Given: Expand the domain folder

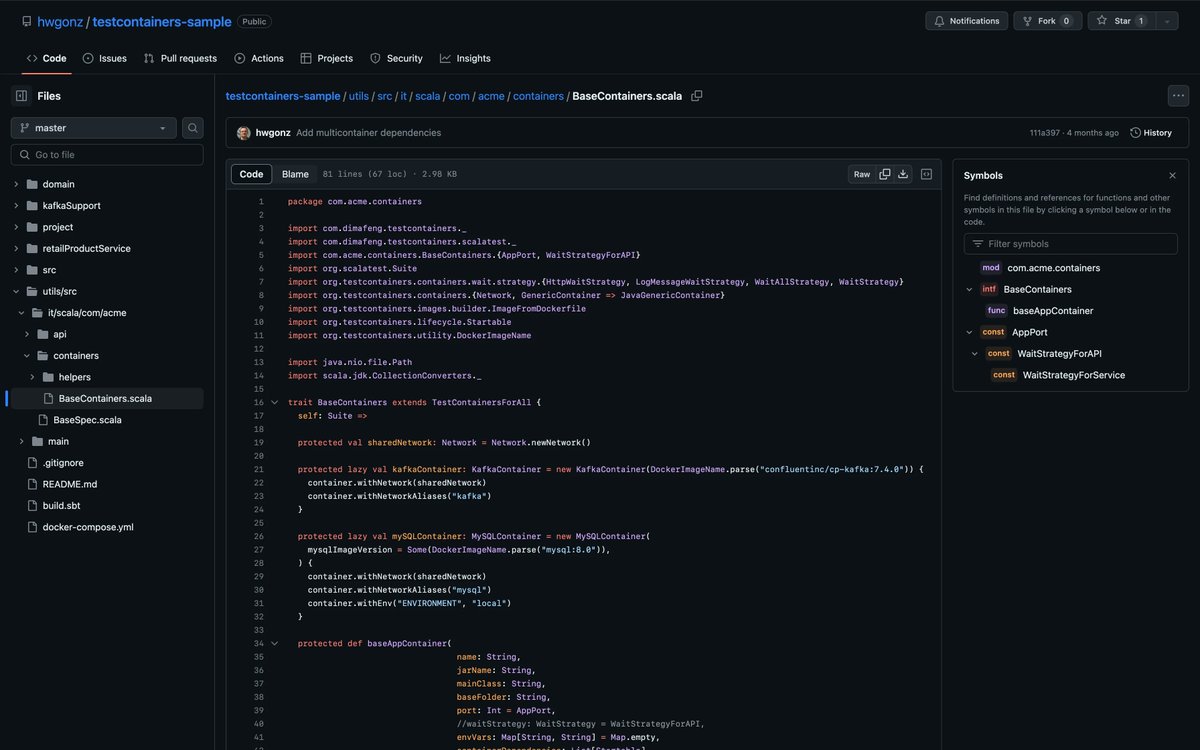Looking at the screenshot, I should click(16, 184).
